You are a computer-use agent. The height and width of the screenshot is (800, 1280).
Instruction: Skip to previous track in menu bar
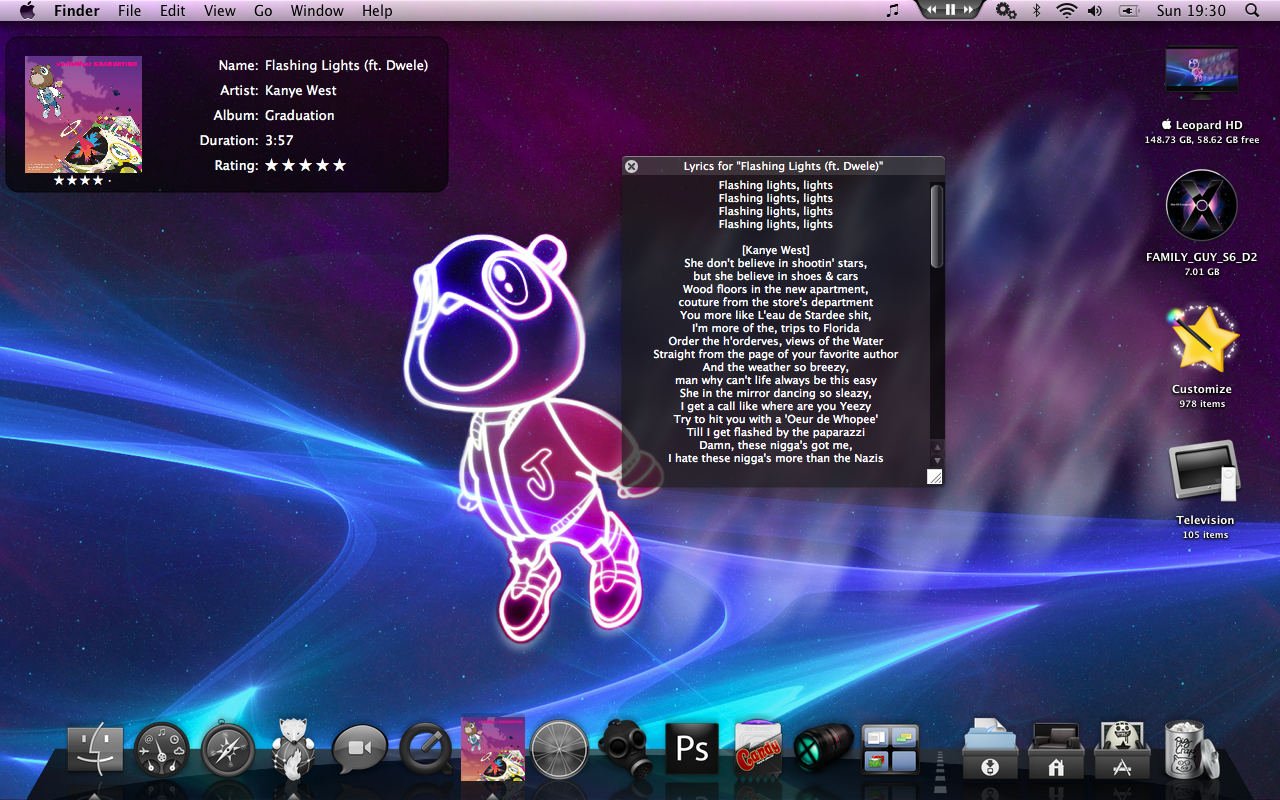[x=931, y=9]
